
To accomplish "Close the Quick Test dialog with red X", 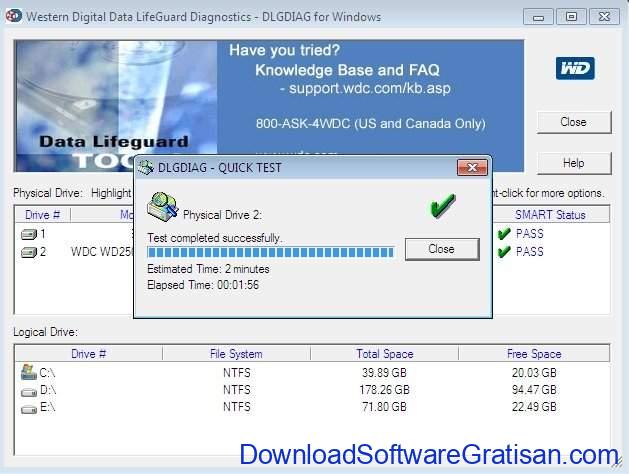I will pos(473,167).
